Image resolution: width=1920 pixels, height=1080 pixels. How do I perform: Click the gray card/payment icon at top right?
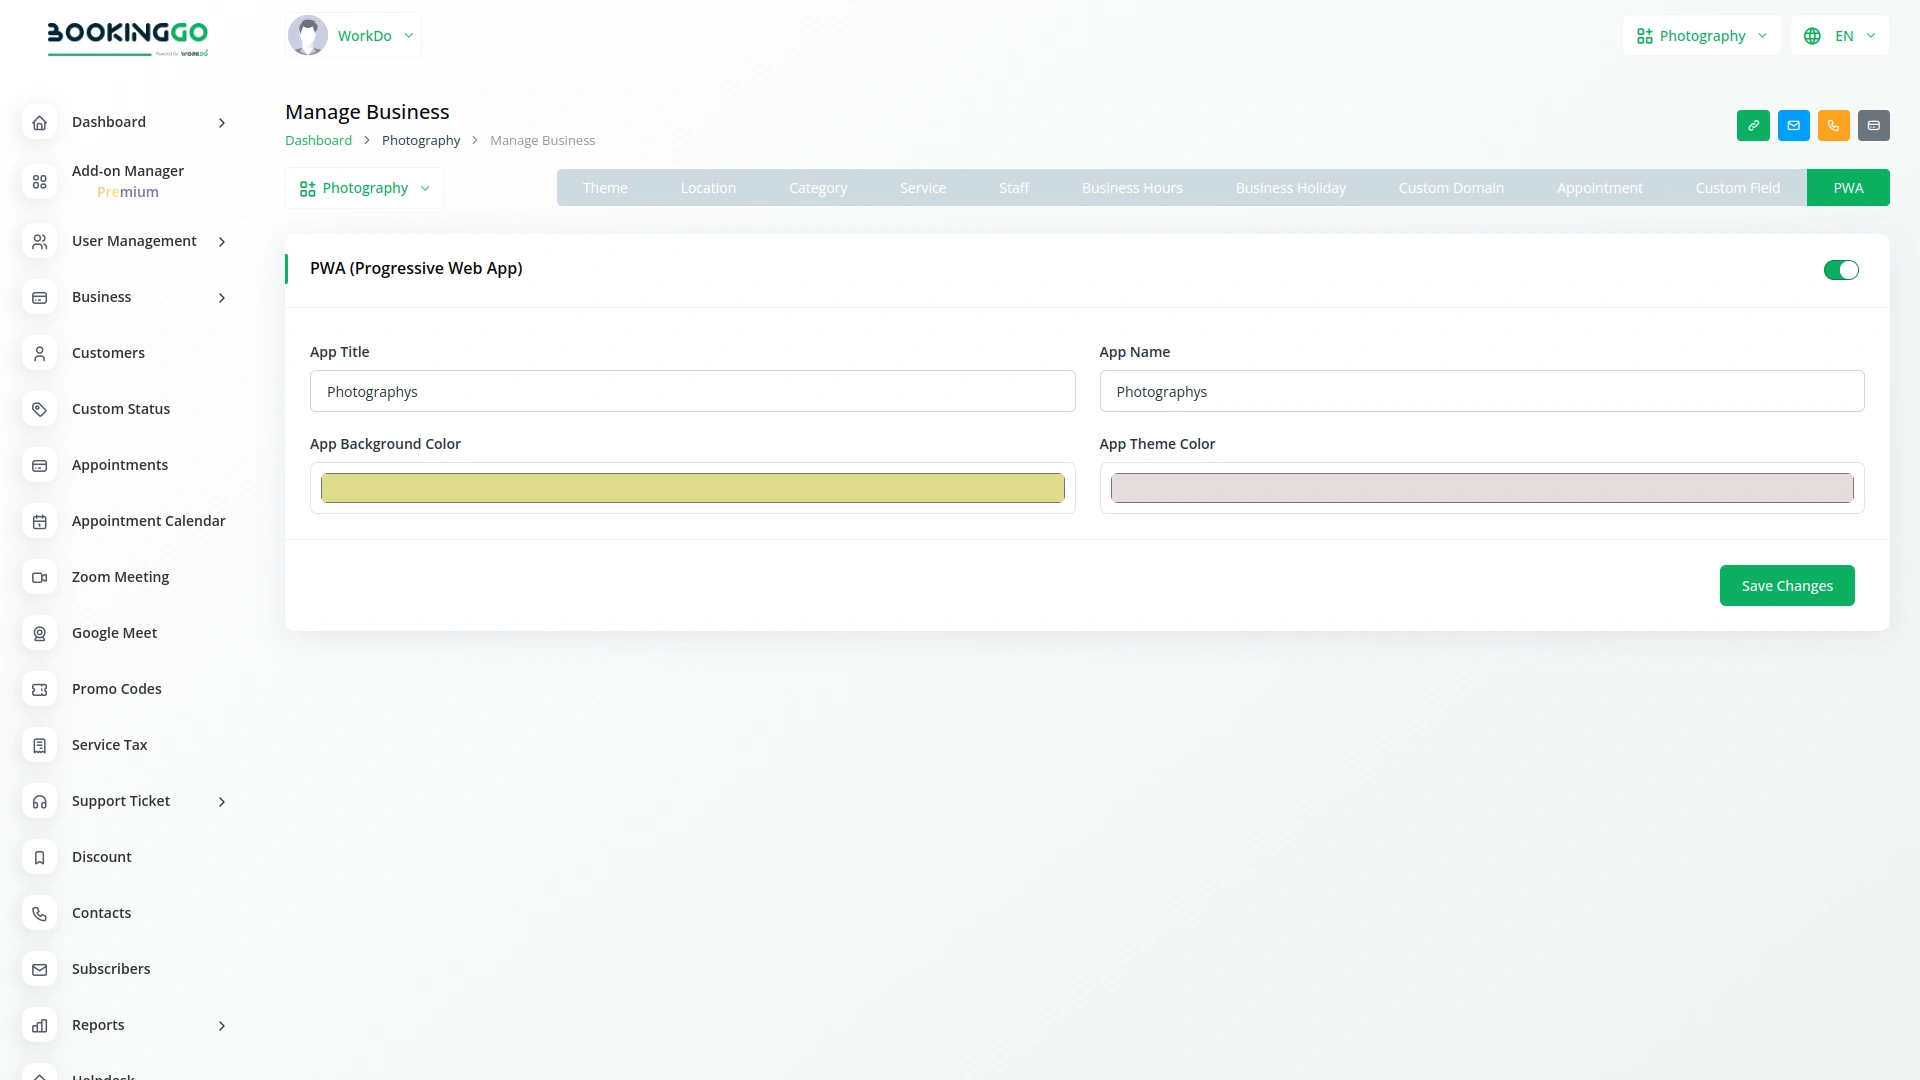tap(1875, 125)
